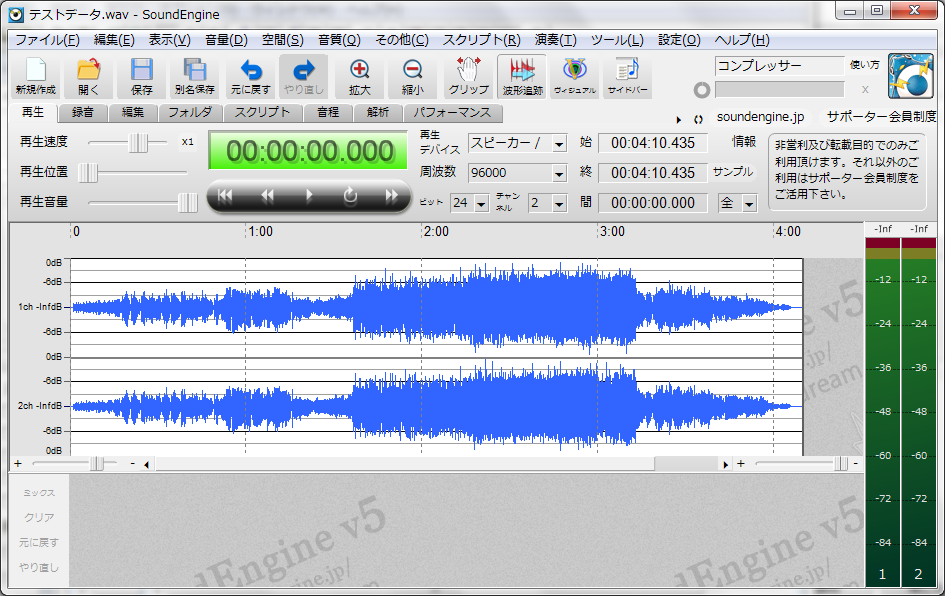Open a file with the 開く icon
945x596 pixels.
point(89,77)
